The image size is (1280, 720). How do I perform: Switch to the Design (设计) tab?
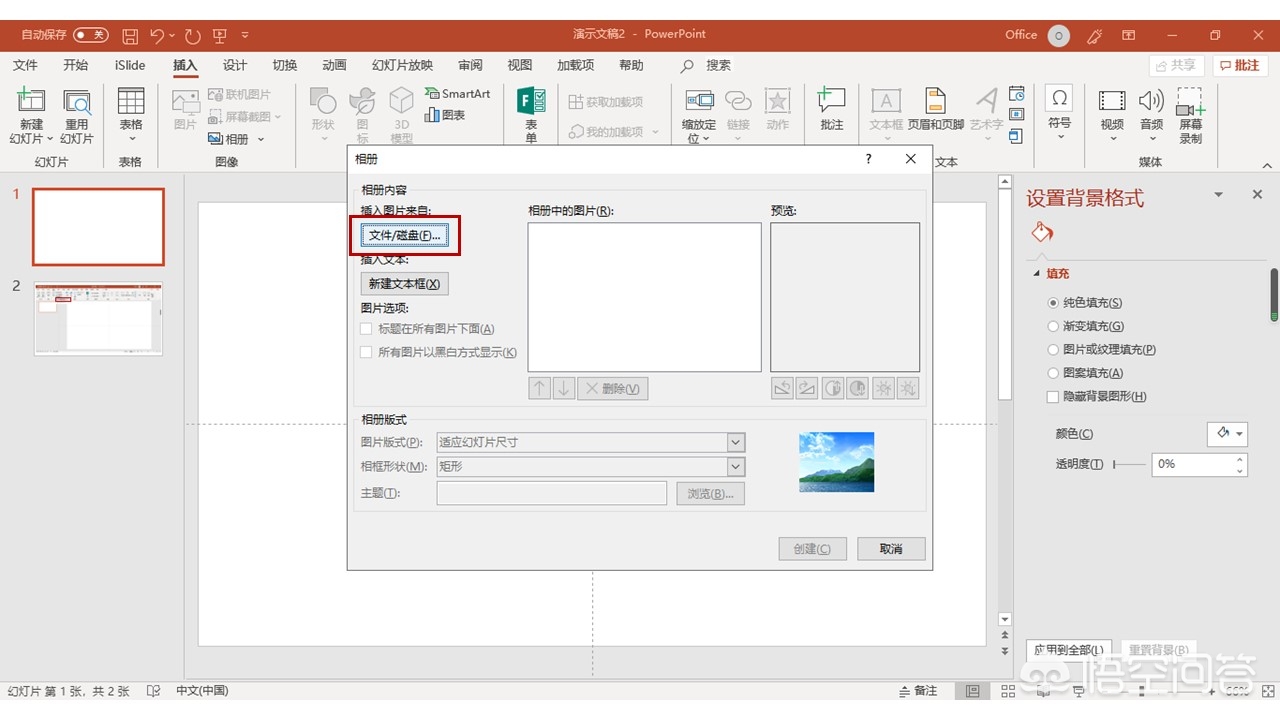235,65
